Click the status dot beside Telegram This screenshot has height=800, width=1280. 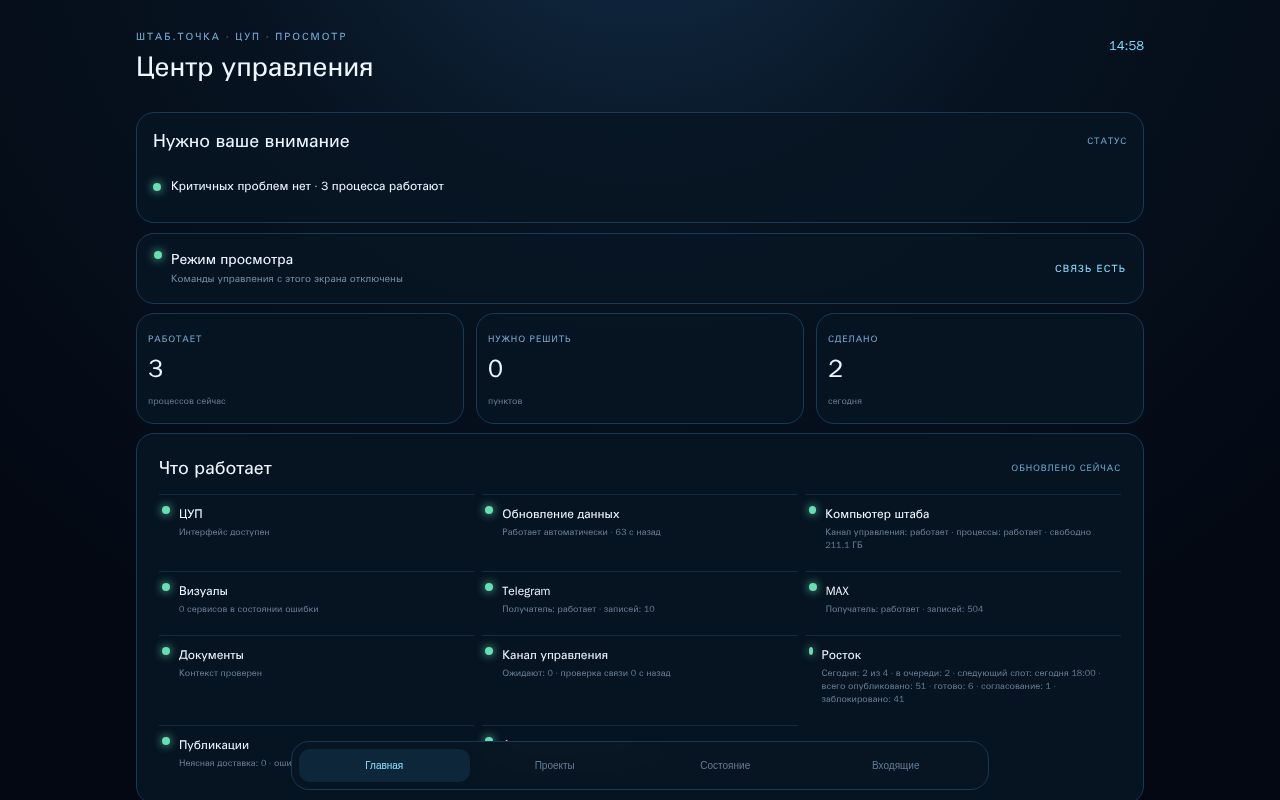click(489, 587)
